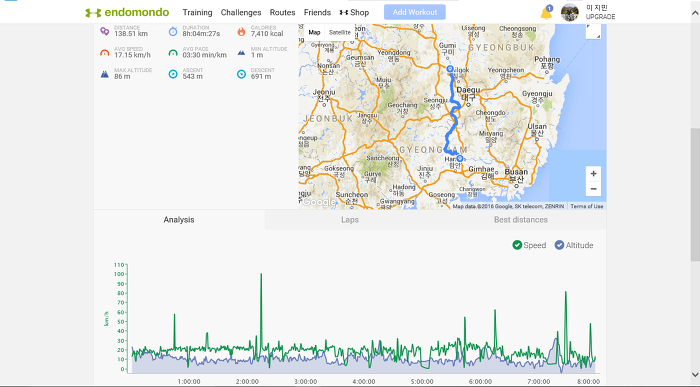Zoom out on the map
Viewport: 700px width, 387px height.
pyautogui.click(x=593, y=189)
